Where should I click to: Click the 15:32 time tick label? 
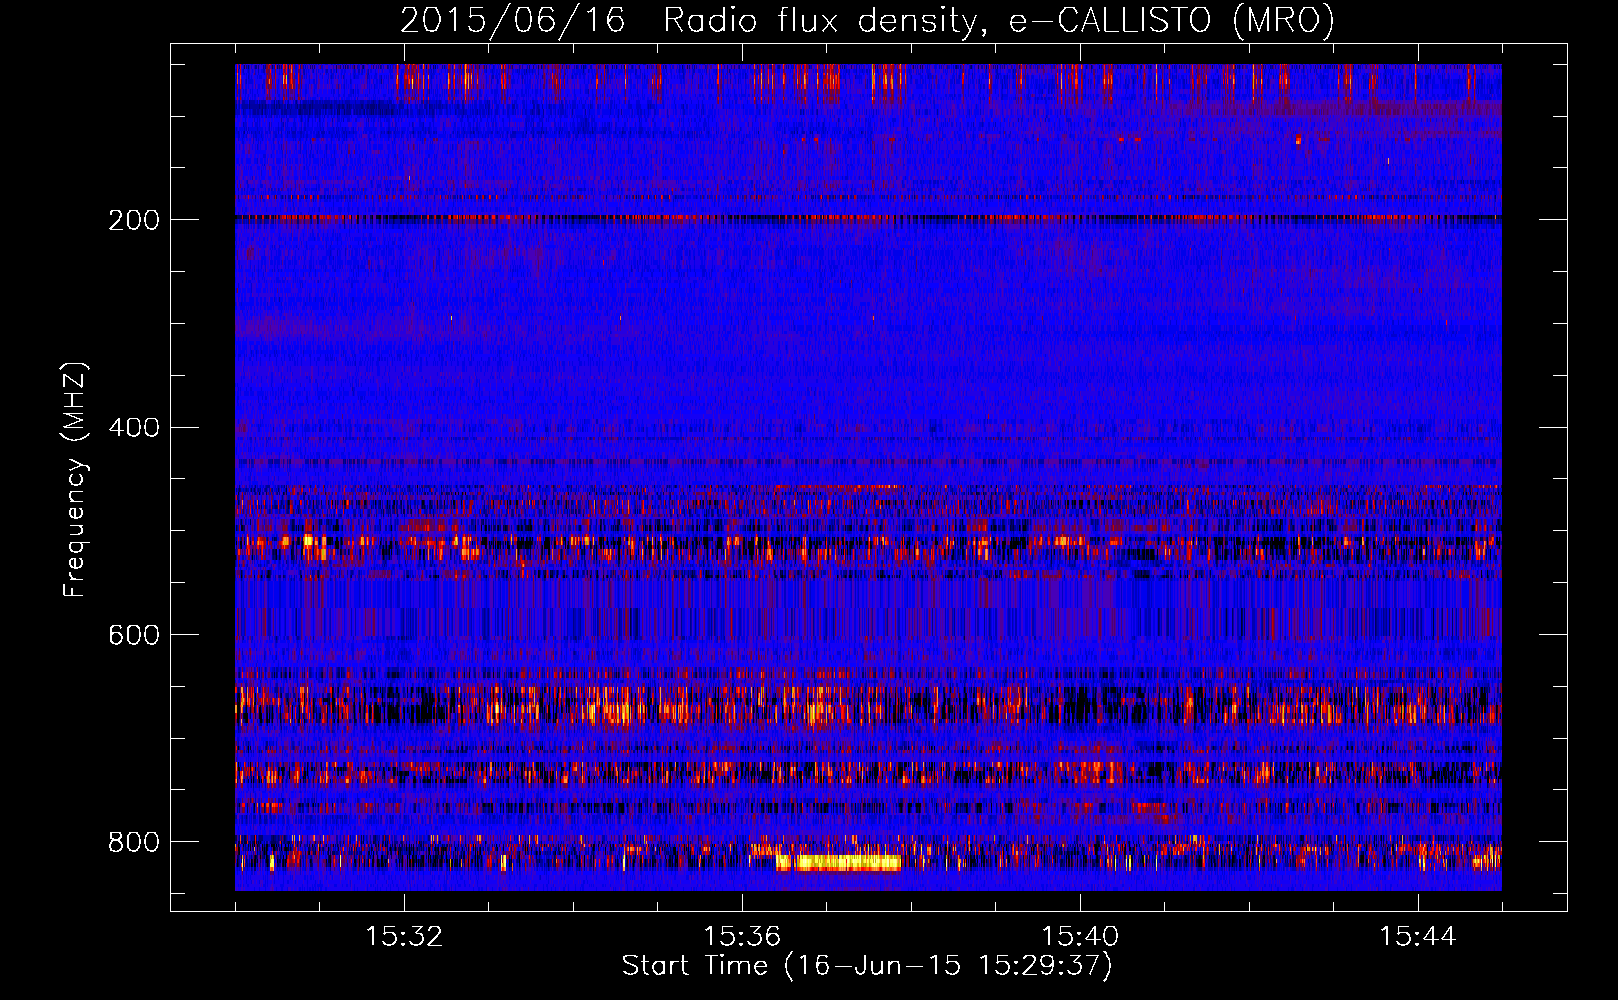404,937
